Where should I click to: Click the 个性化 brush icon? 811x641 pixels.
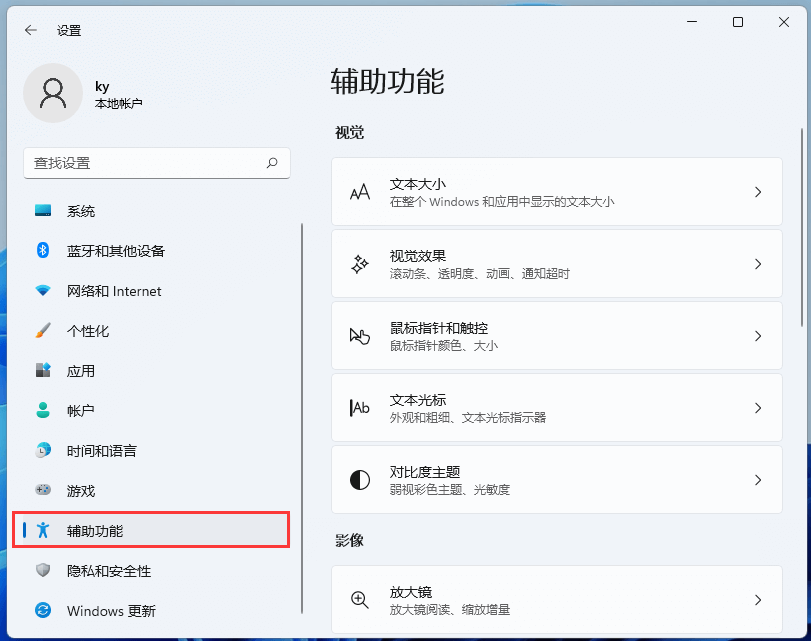pyautogui.click(x=43, y=331)
